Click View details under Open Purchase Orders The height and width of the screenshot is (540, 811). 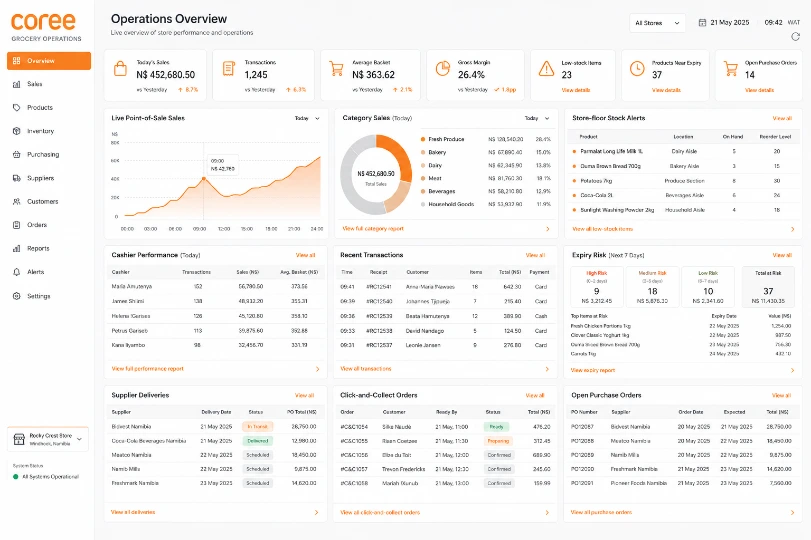pyautogui.click(x=759, y=90)
